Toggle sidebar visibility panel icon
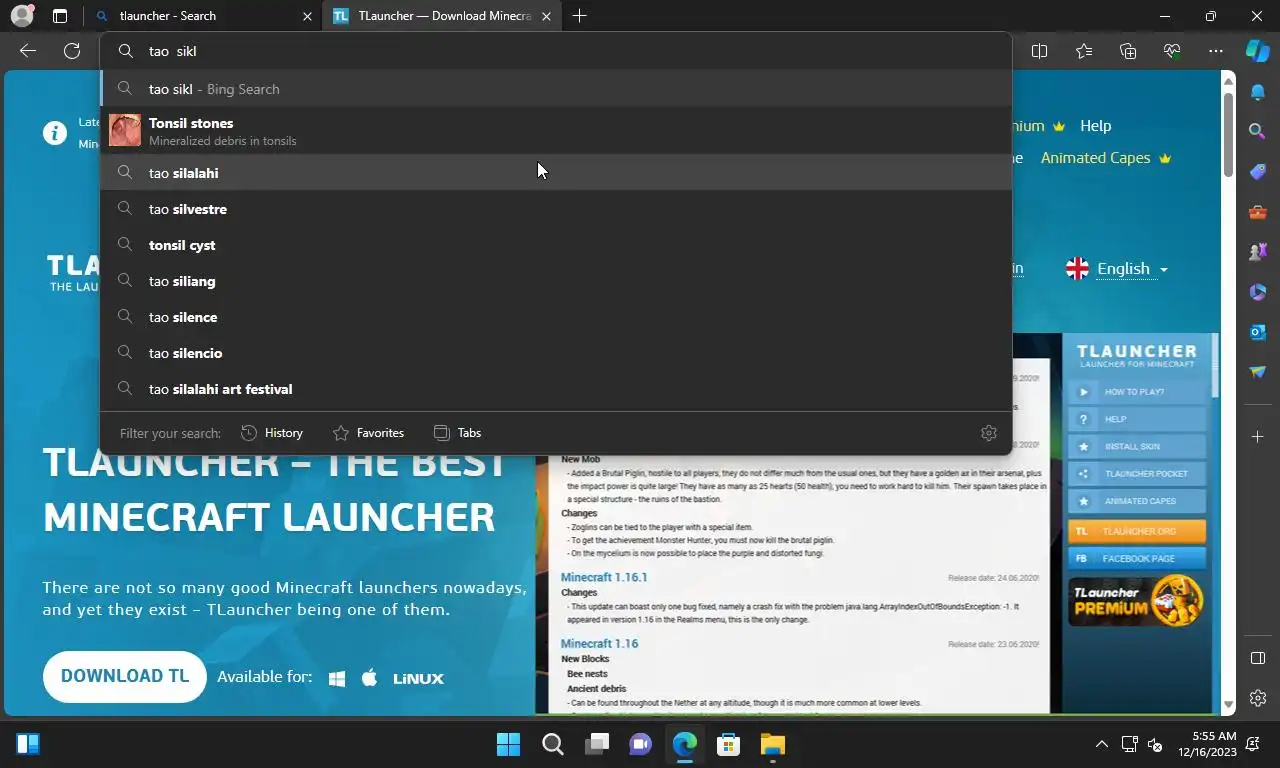This screenshot has height=768, width=1280. coord(1258,658)
